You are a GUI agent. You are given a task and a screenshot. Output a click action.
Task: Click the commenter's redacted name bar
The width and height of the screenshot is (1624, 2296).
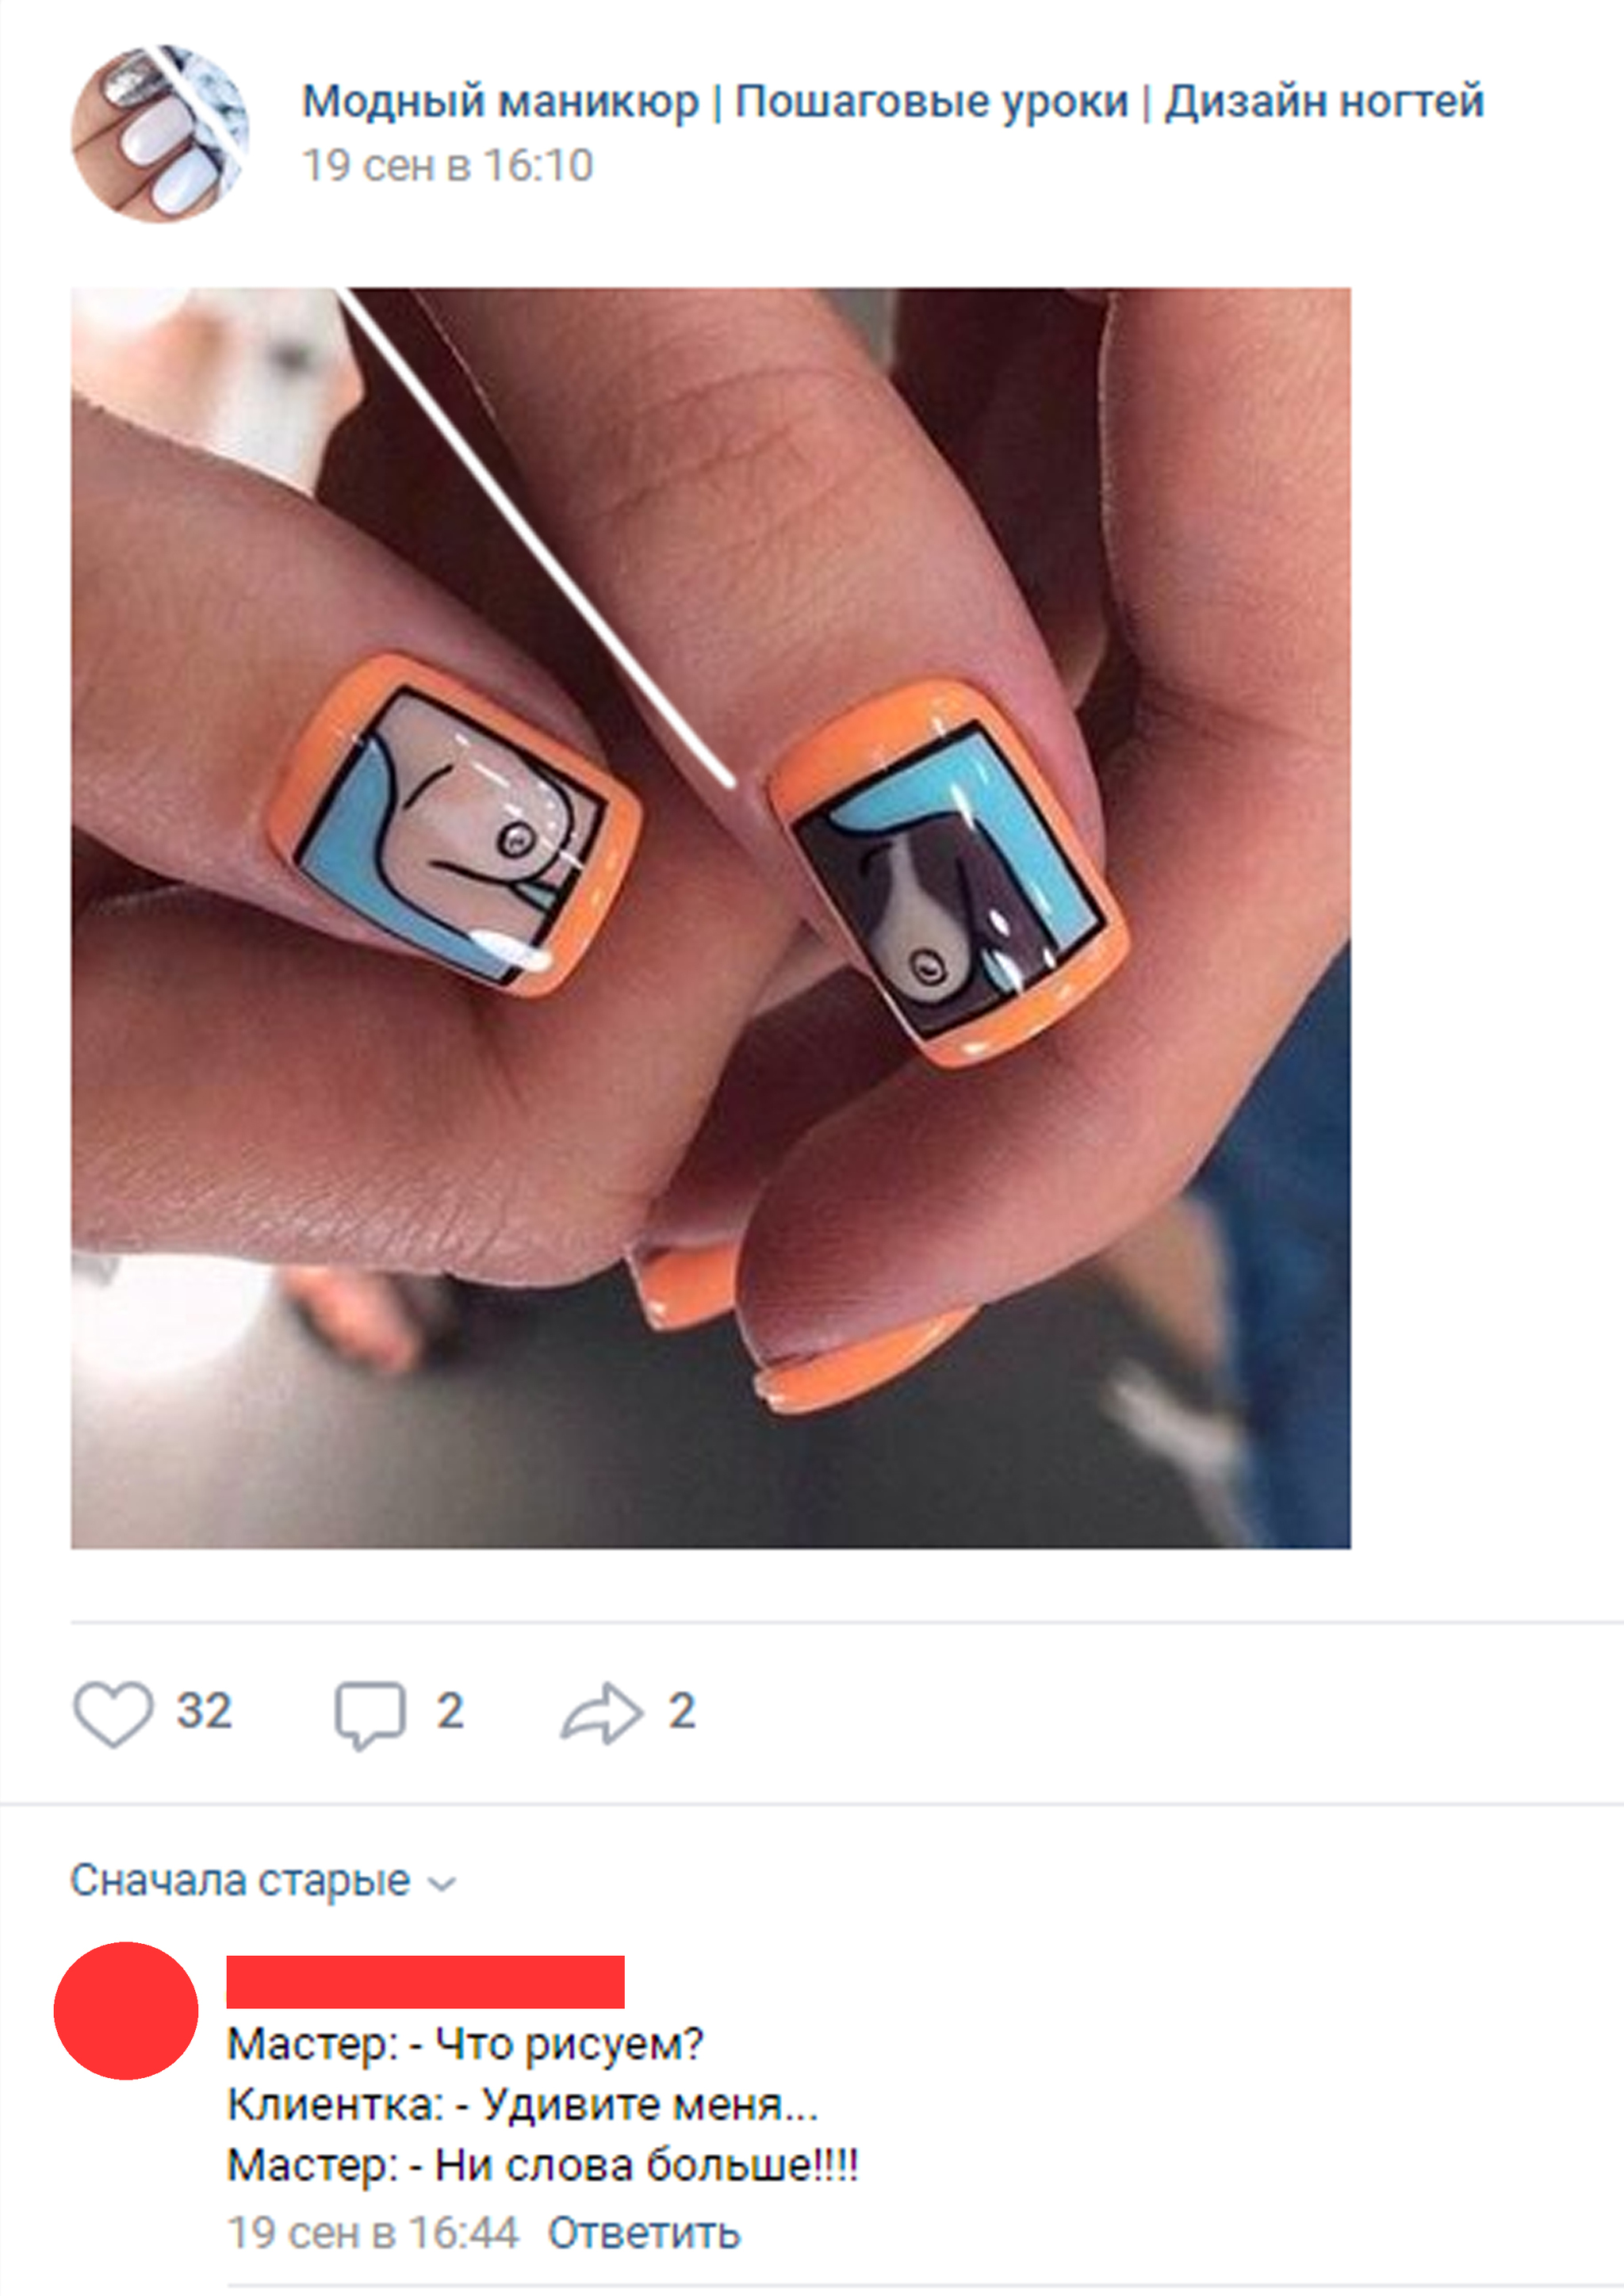pos(425,1981)
